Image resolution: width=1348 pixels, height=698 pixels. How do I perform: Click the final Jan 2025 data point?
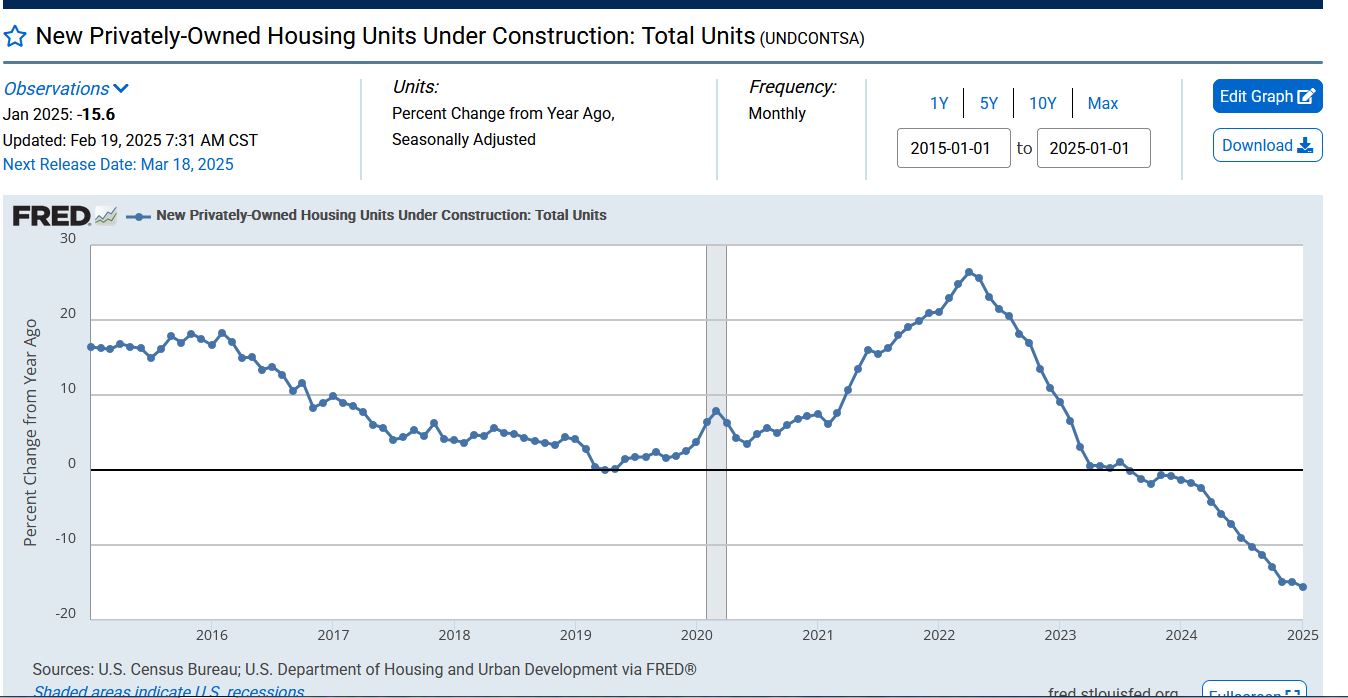[1302, 587]
